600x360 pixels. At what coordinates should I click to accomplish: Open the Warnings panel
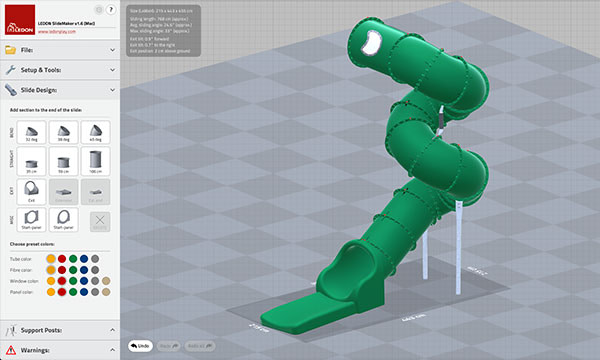(60, 350)
